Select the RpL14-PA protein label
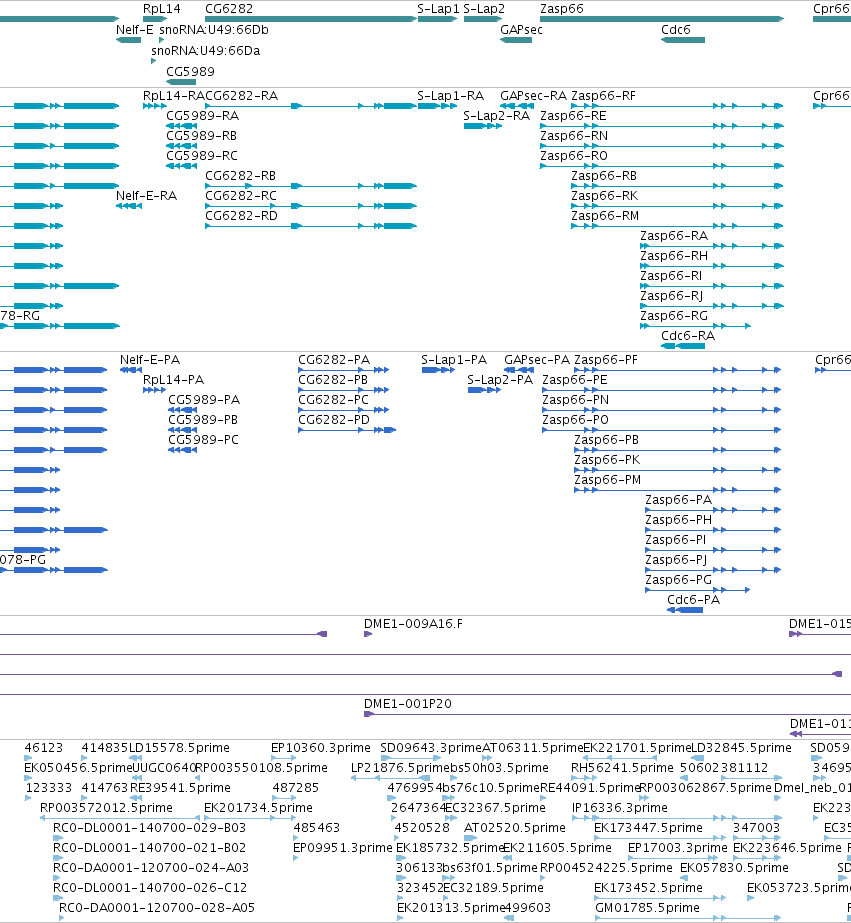 tap(174, 380)
